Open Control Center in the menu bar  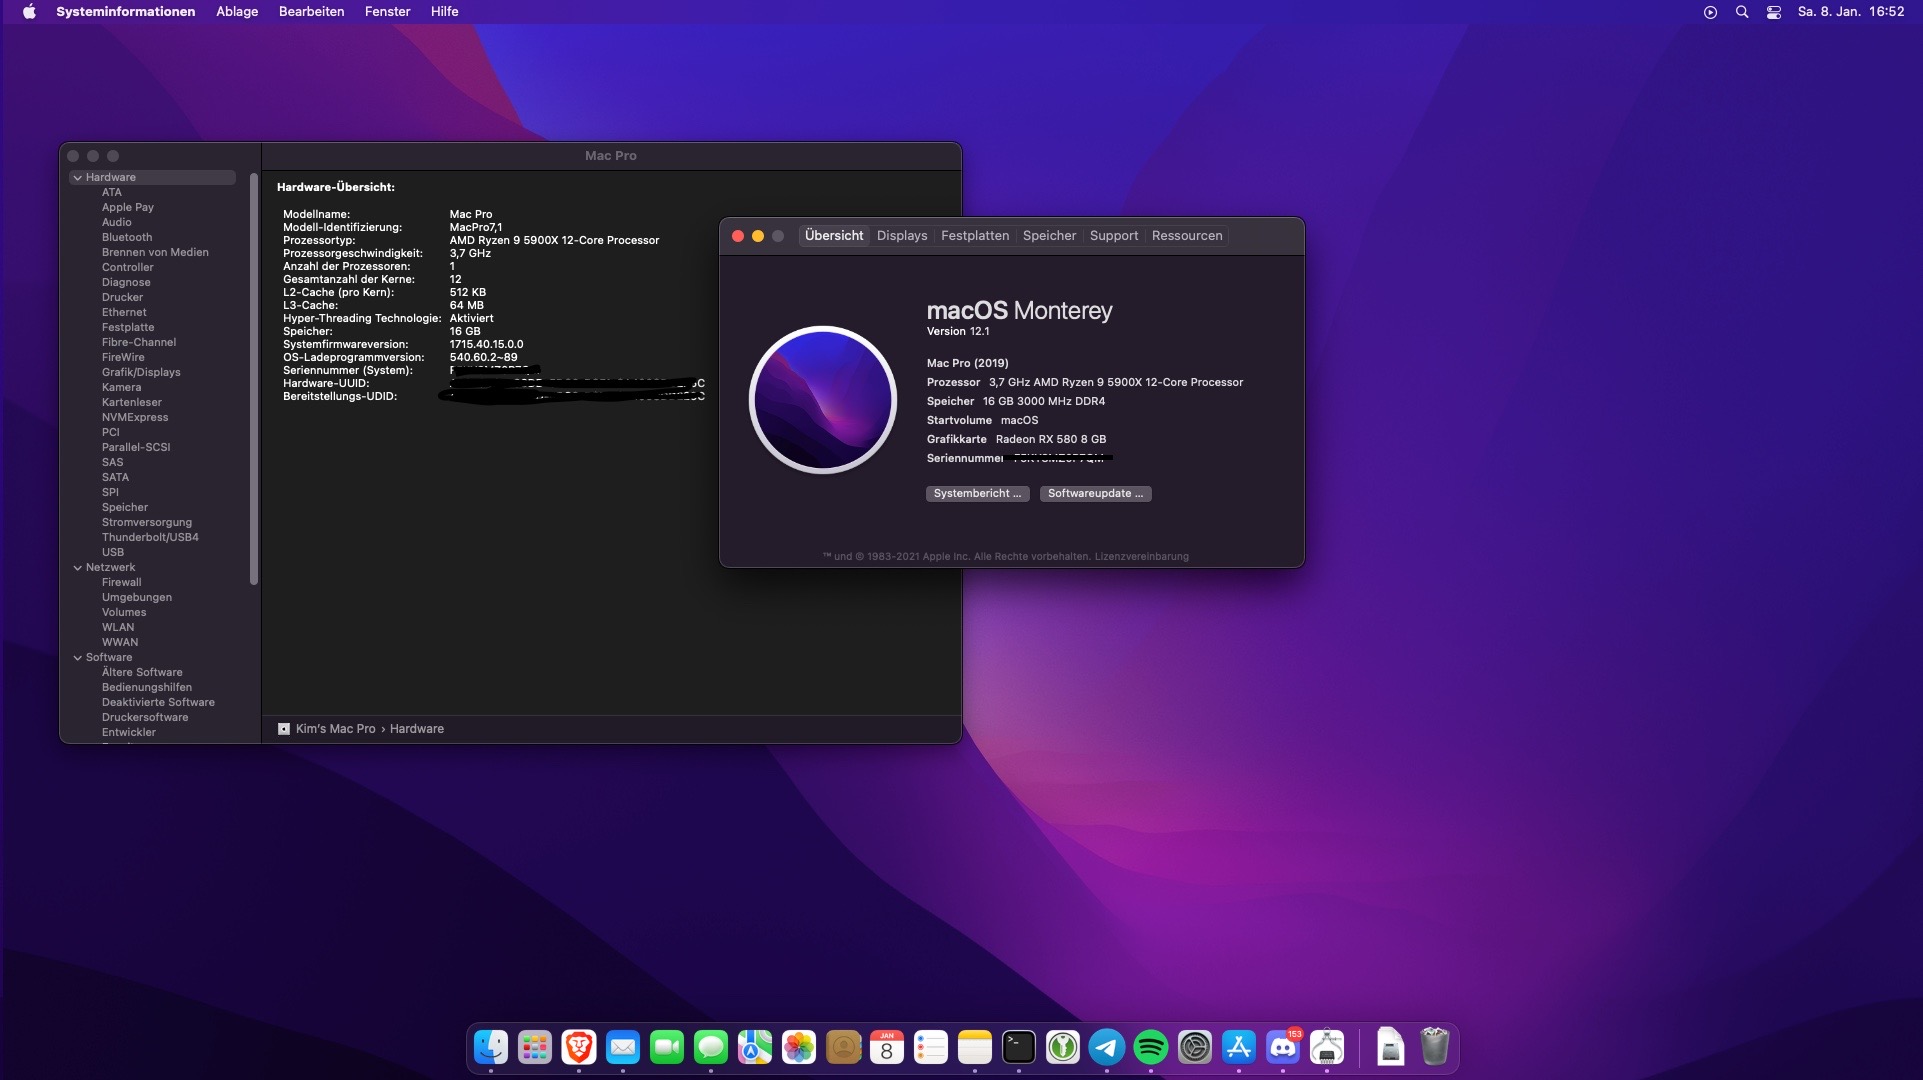click(x=1773, y=12)
